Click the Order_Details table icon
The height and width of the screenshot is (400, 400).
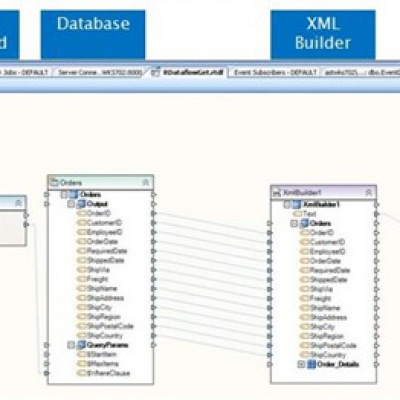click(x=311, y=364)
